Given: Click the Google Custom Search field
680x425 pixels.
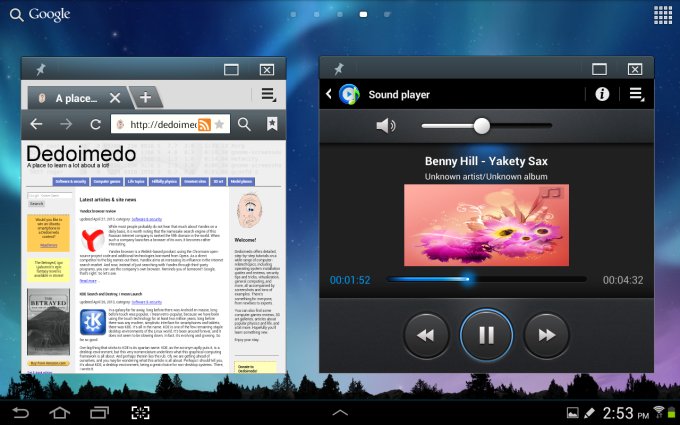Looking at the screenshot, I should [x=50, y=196].
